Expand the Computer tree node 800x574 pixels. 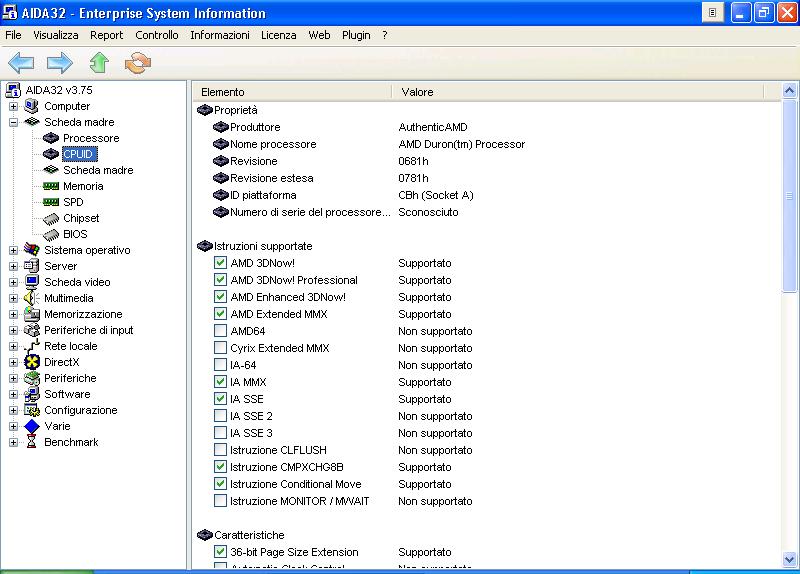tap(13, 106)
